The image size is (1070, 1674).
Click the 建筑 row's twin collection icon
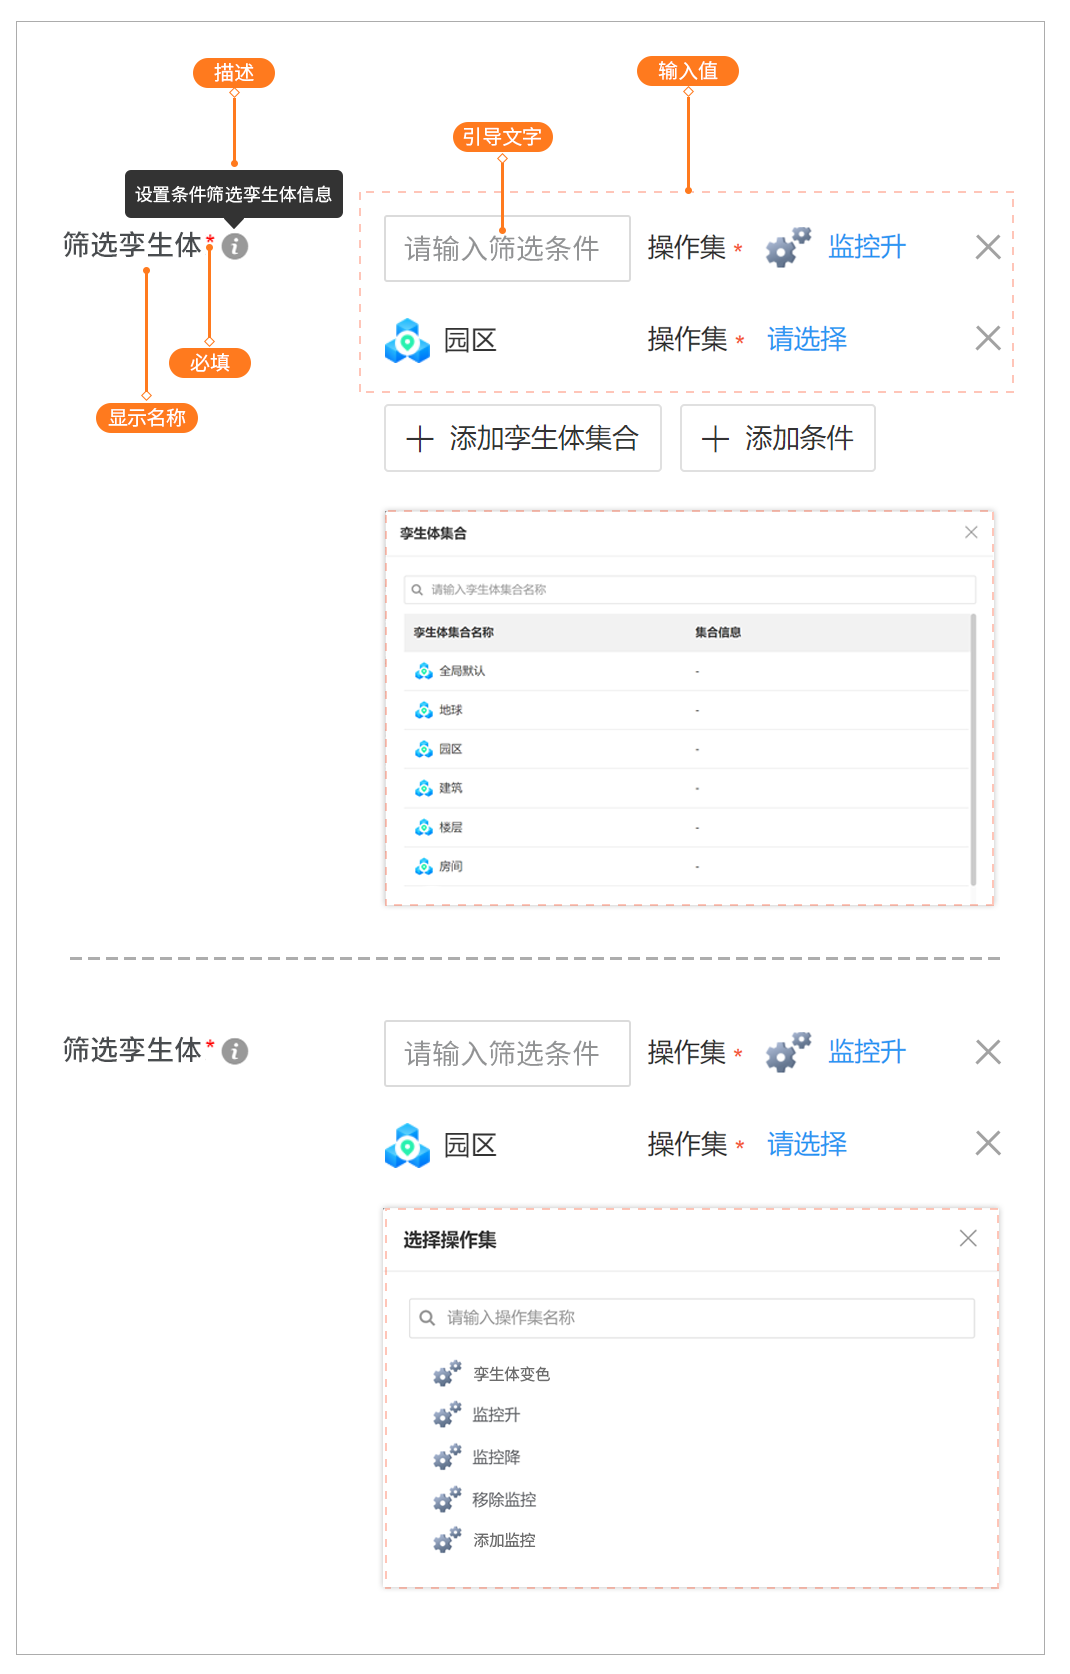pos(424,788)
